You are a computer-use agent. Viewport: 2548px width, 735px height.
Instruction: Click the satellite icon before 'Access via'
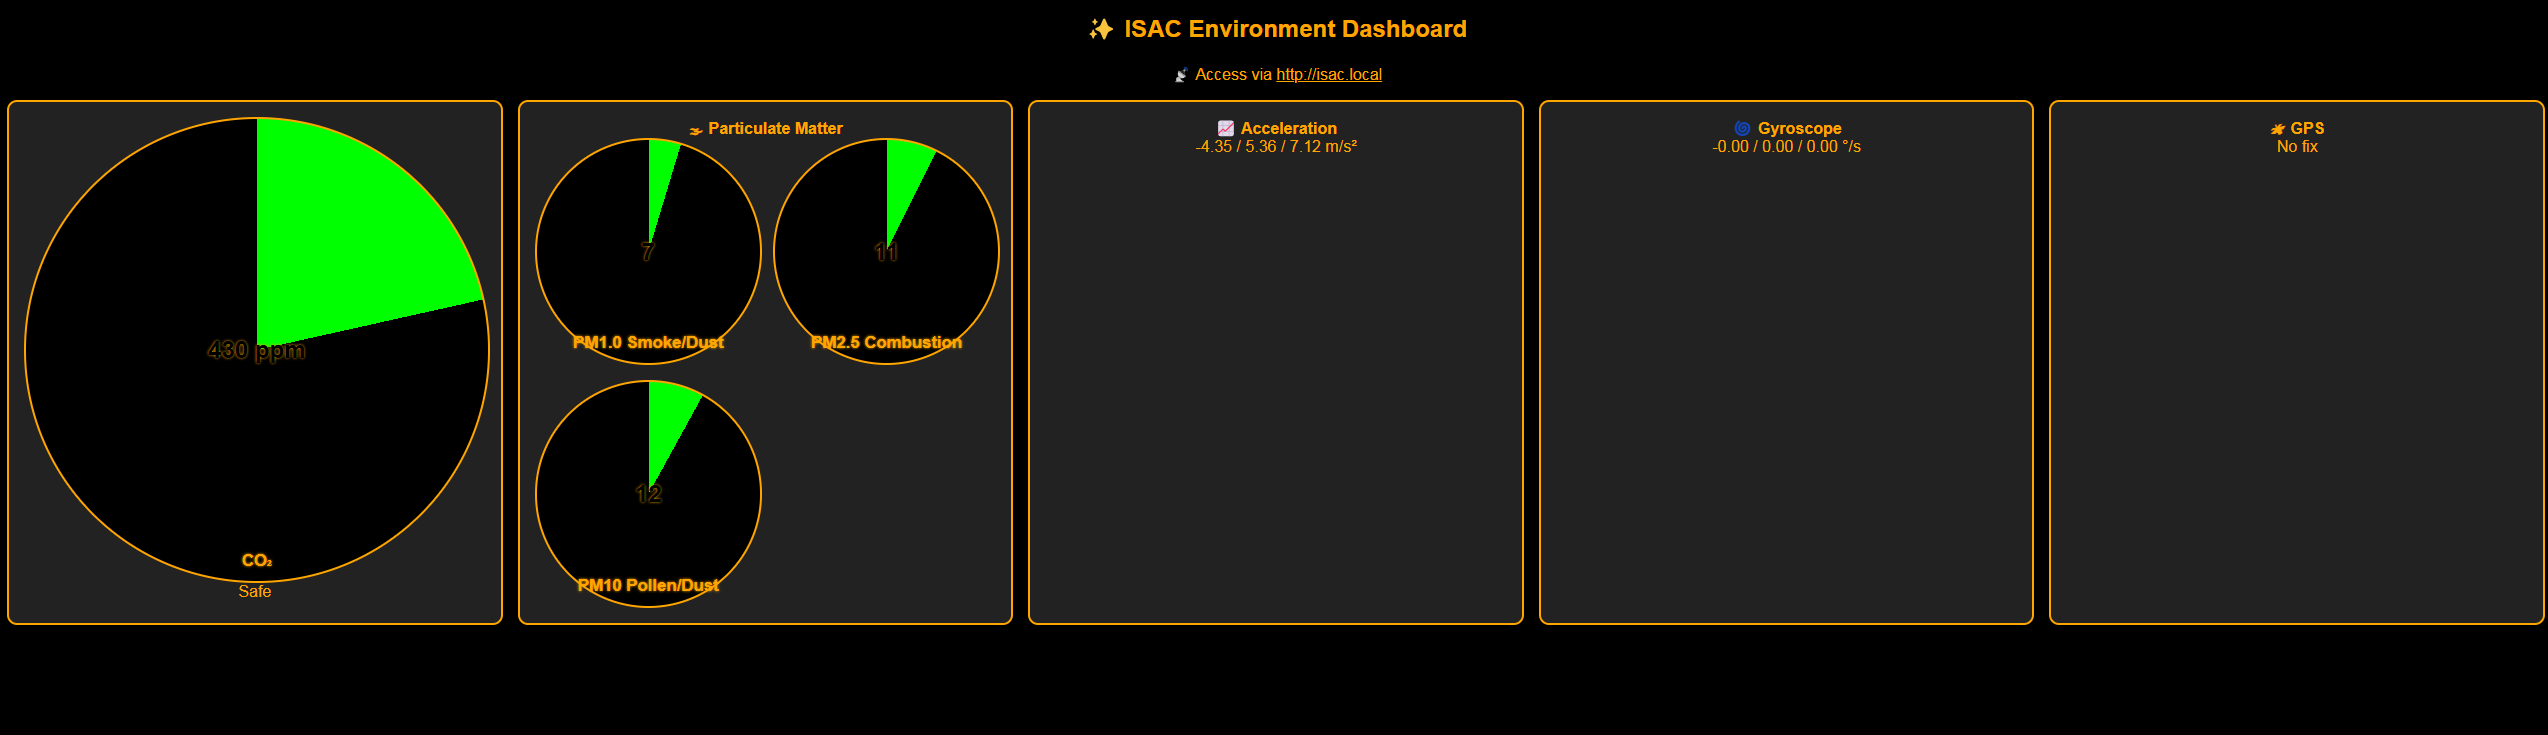click(1181, 75)
